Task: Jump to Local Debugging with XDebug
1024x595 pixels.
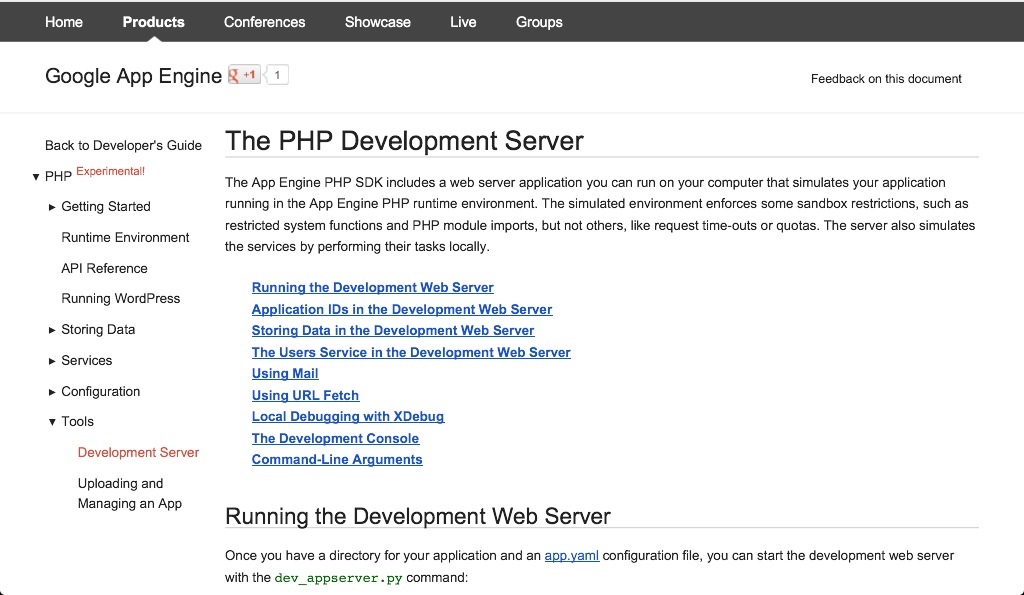Action: [348, 417]
